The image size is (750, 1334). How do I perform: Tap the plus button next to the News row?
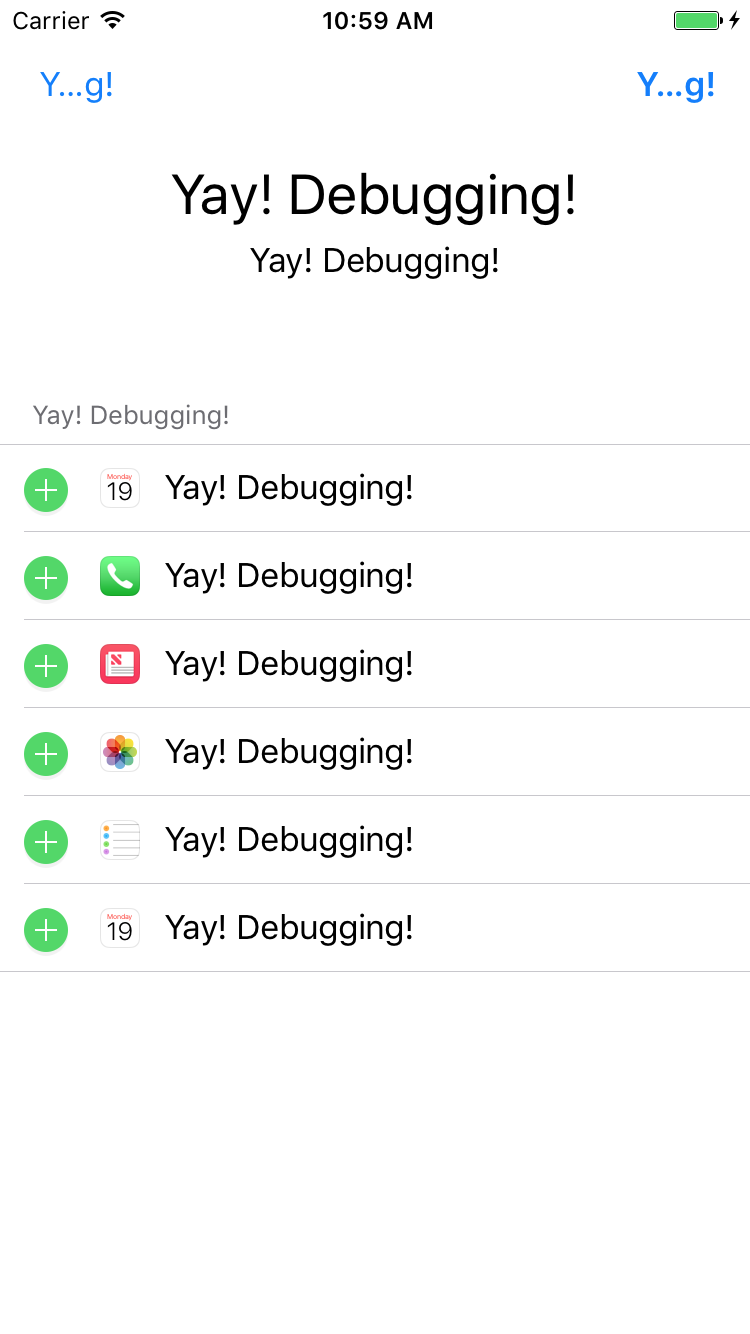coord(45,665)
